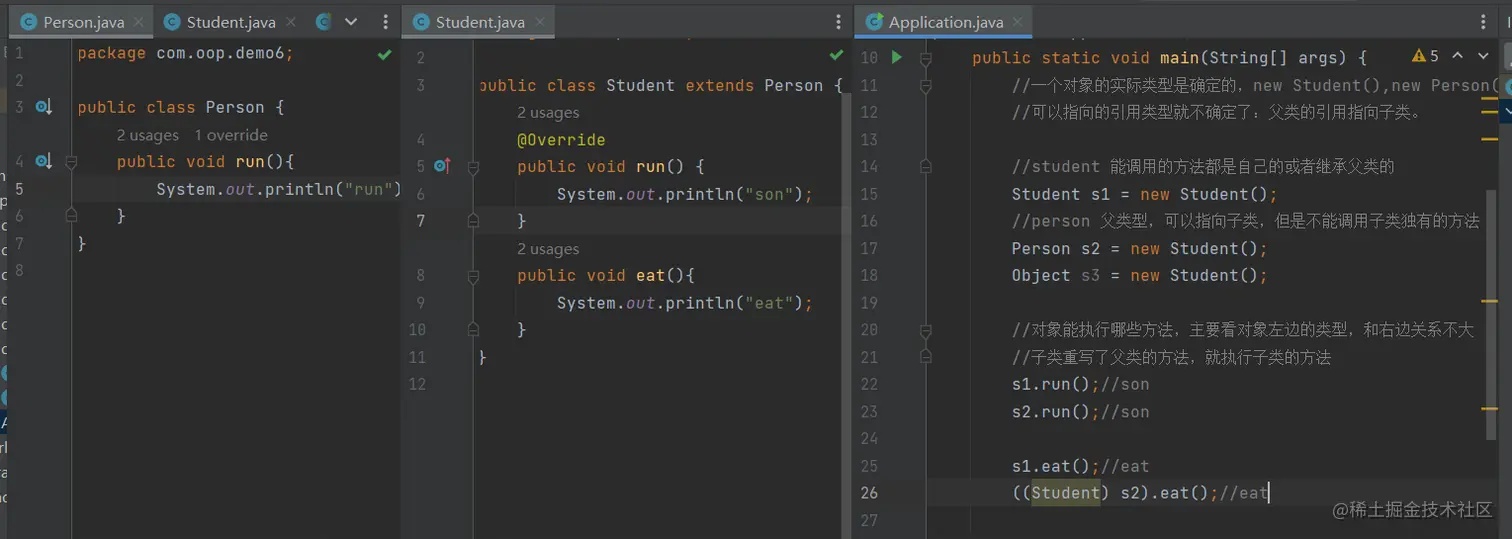Jump to the next highlighted problem with the down arrow
This screenshot has width=1512, height=539.
tap(1484, 56)
